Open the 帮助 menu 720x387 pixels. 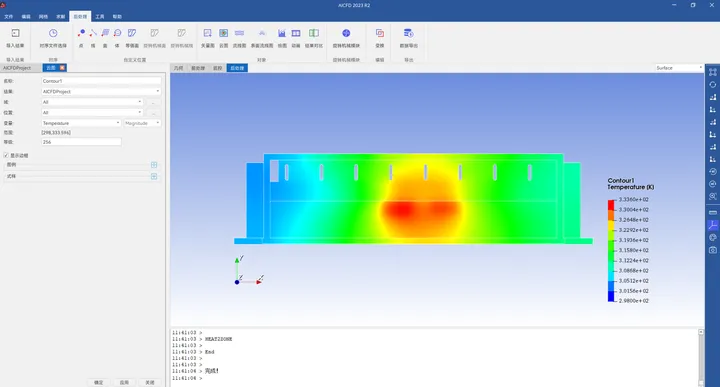coord(117,17)
